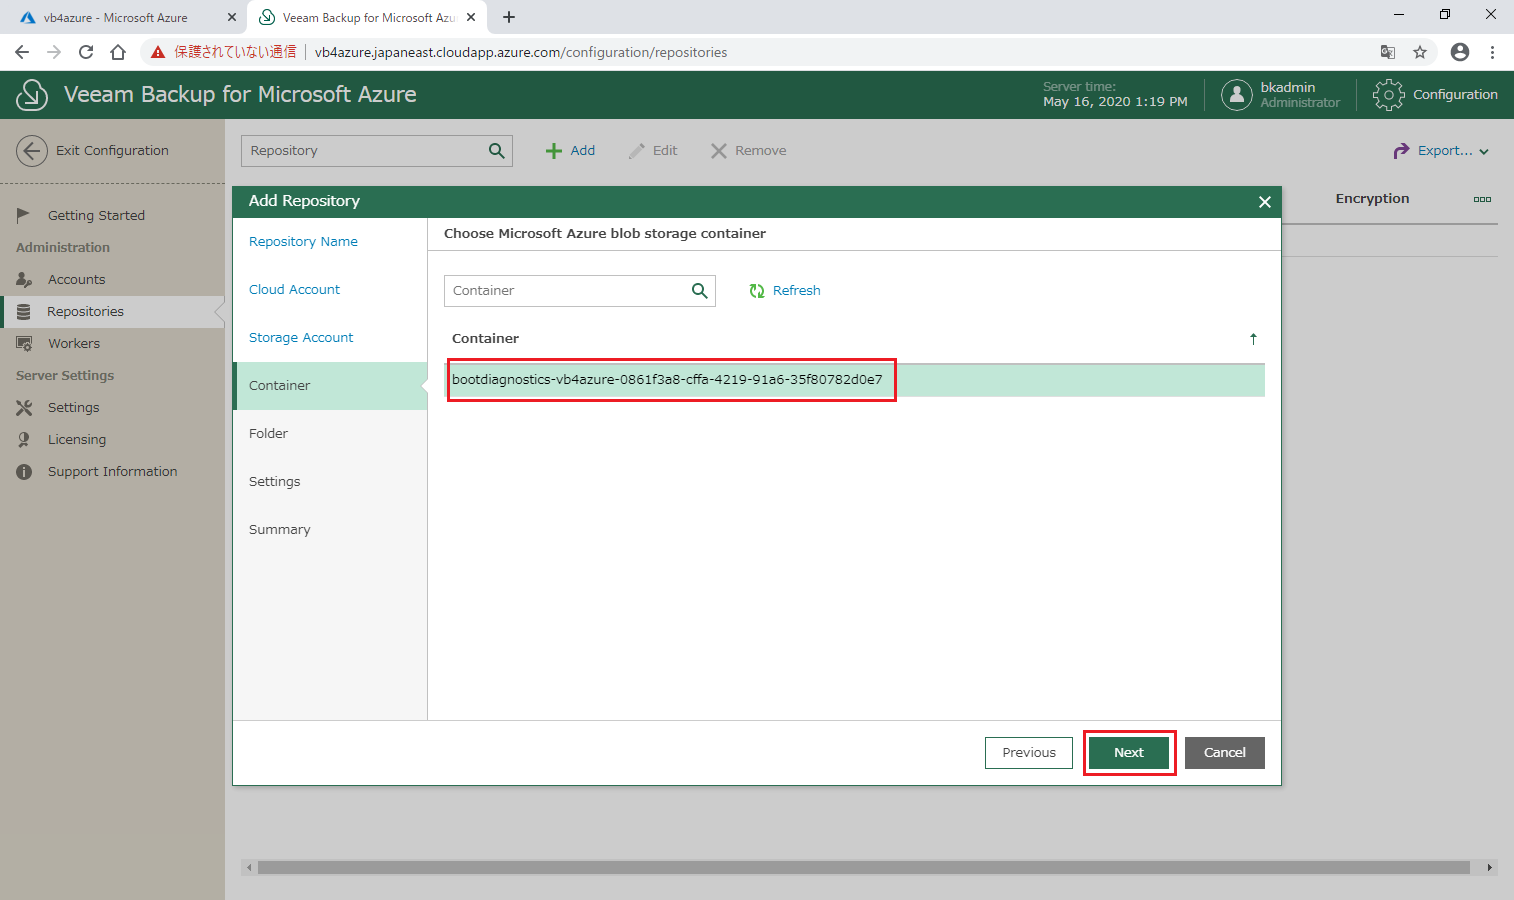Screen dimensions: 1514x900
Task: Click the Workers icon in sidebar
Action: (x=24, y=343)
